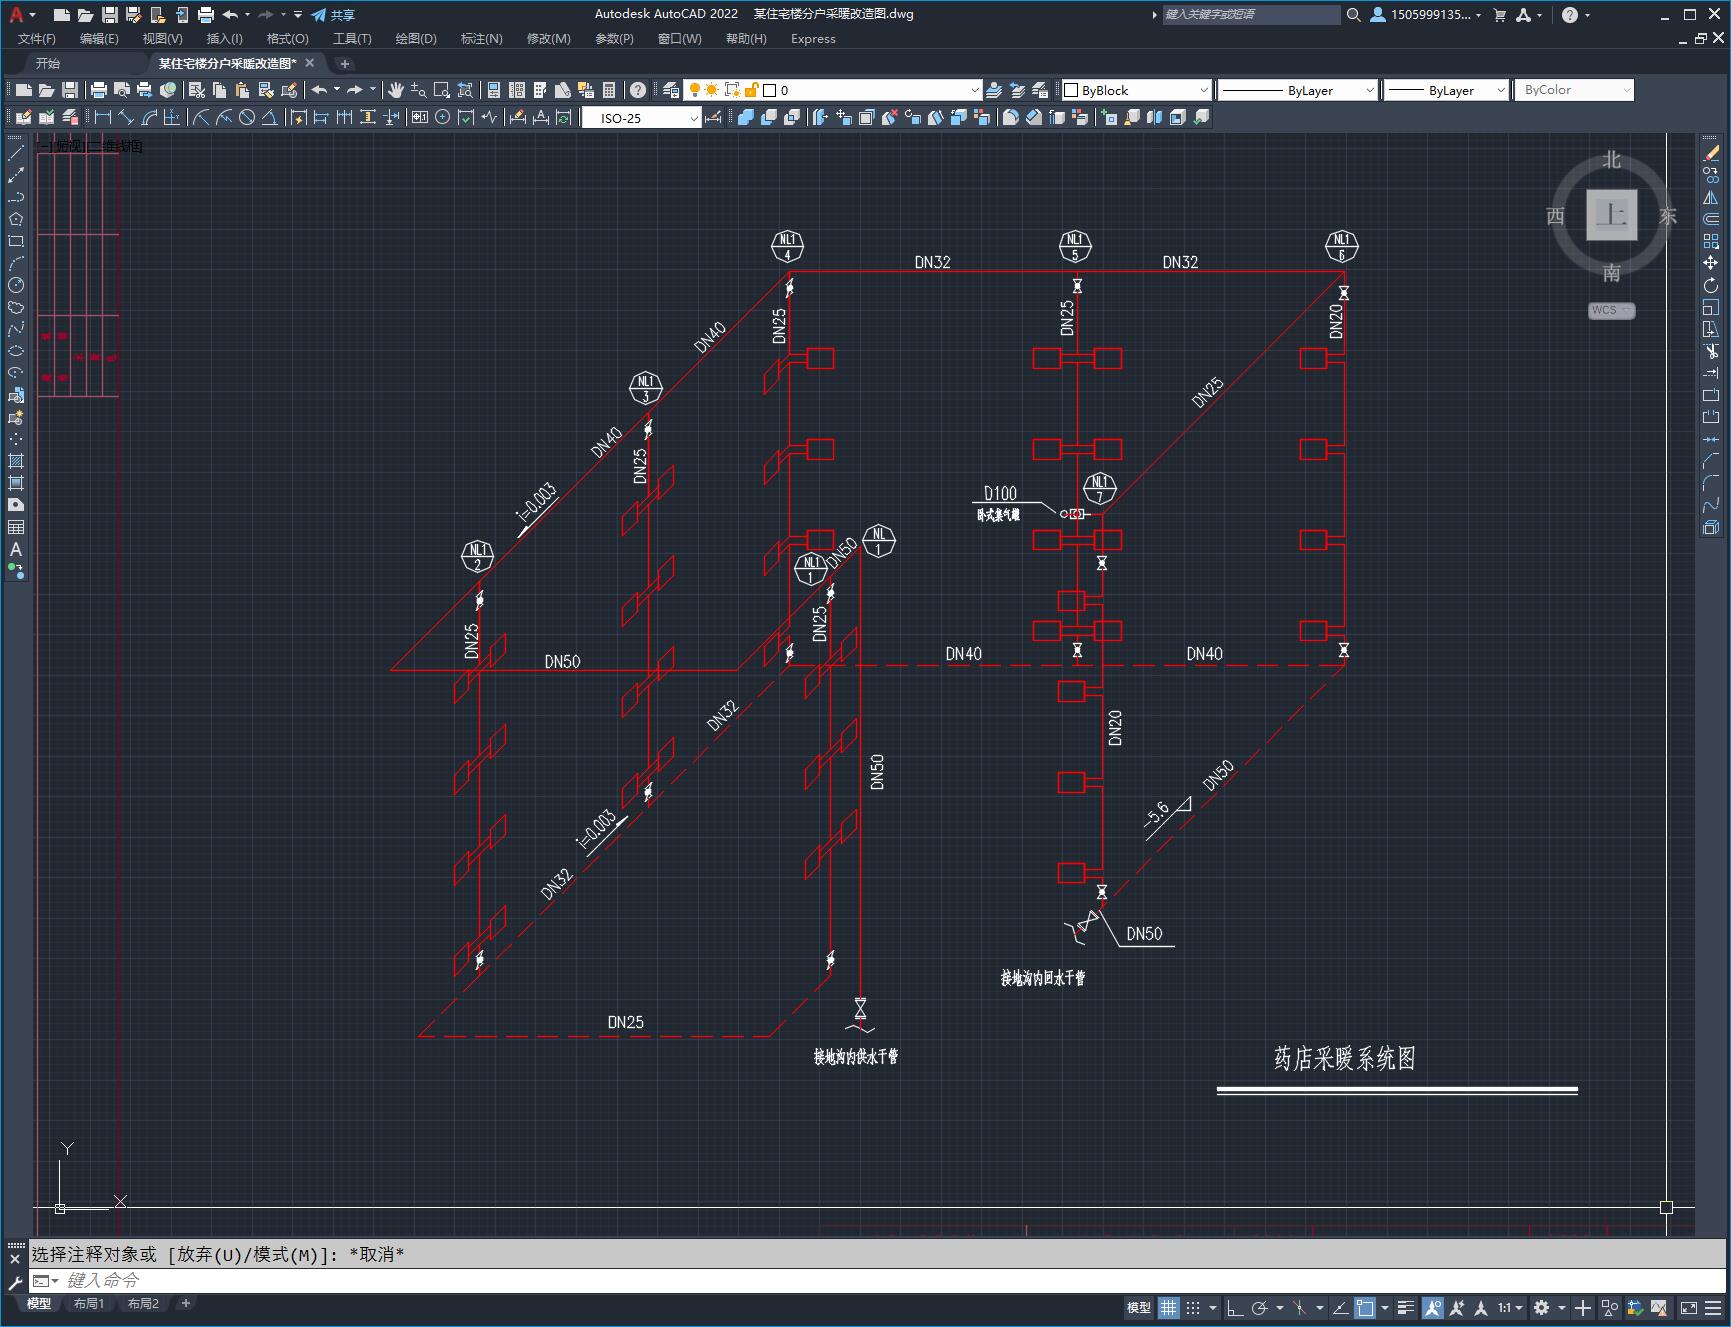The width and height of the screenshot is (1731, 1327).
Task: Click the Match Properties icon
Action: [x=266, y=90]
